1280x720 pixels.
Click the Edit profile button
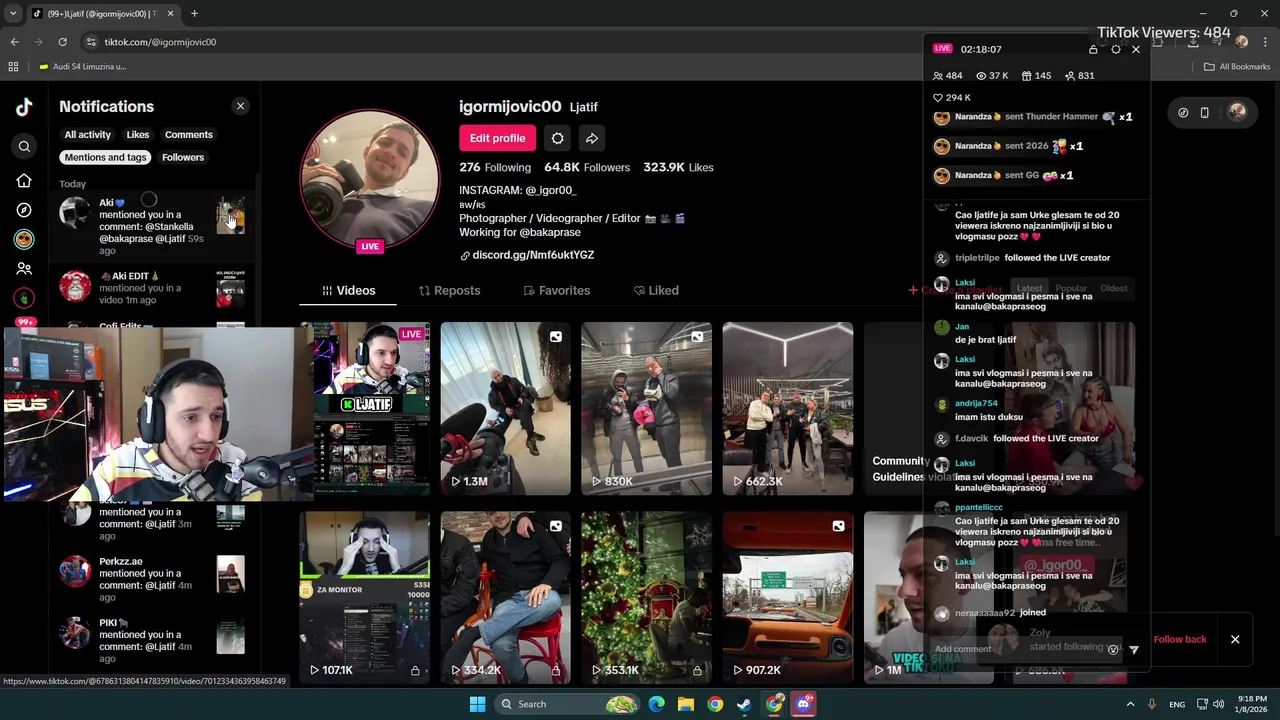click(497, 138)
